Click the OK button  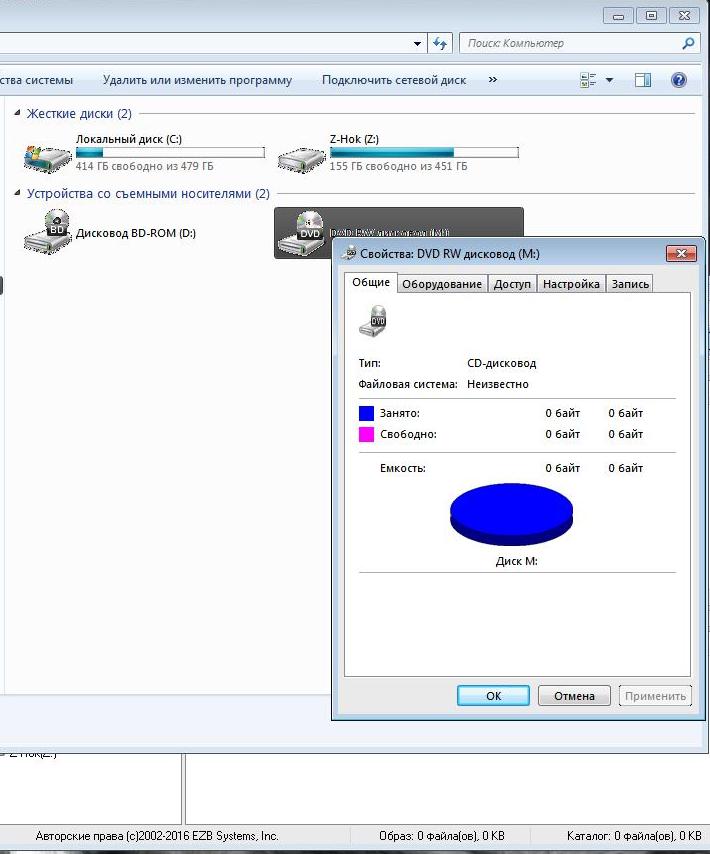(493, 696)
